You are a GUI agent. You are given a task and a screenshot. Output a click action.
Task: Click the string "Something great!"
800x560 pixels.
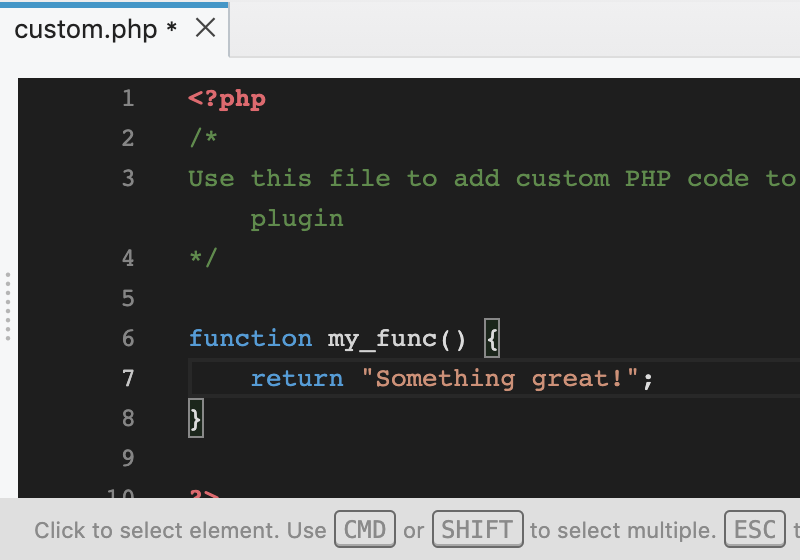500,379
